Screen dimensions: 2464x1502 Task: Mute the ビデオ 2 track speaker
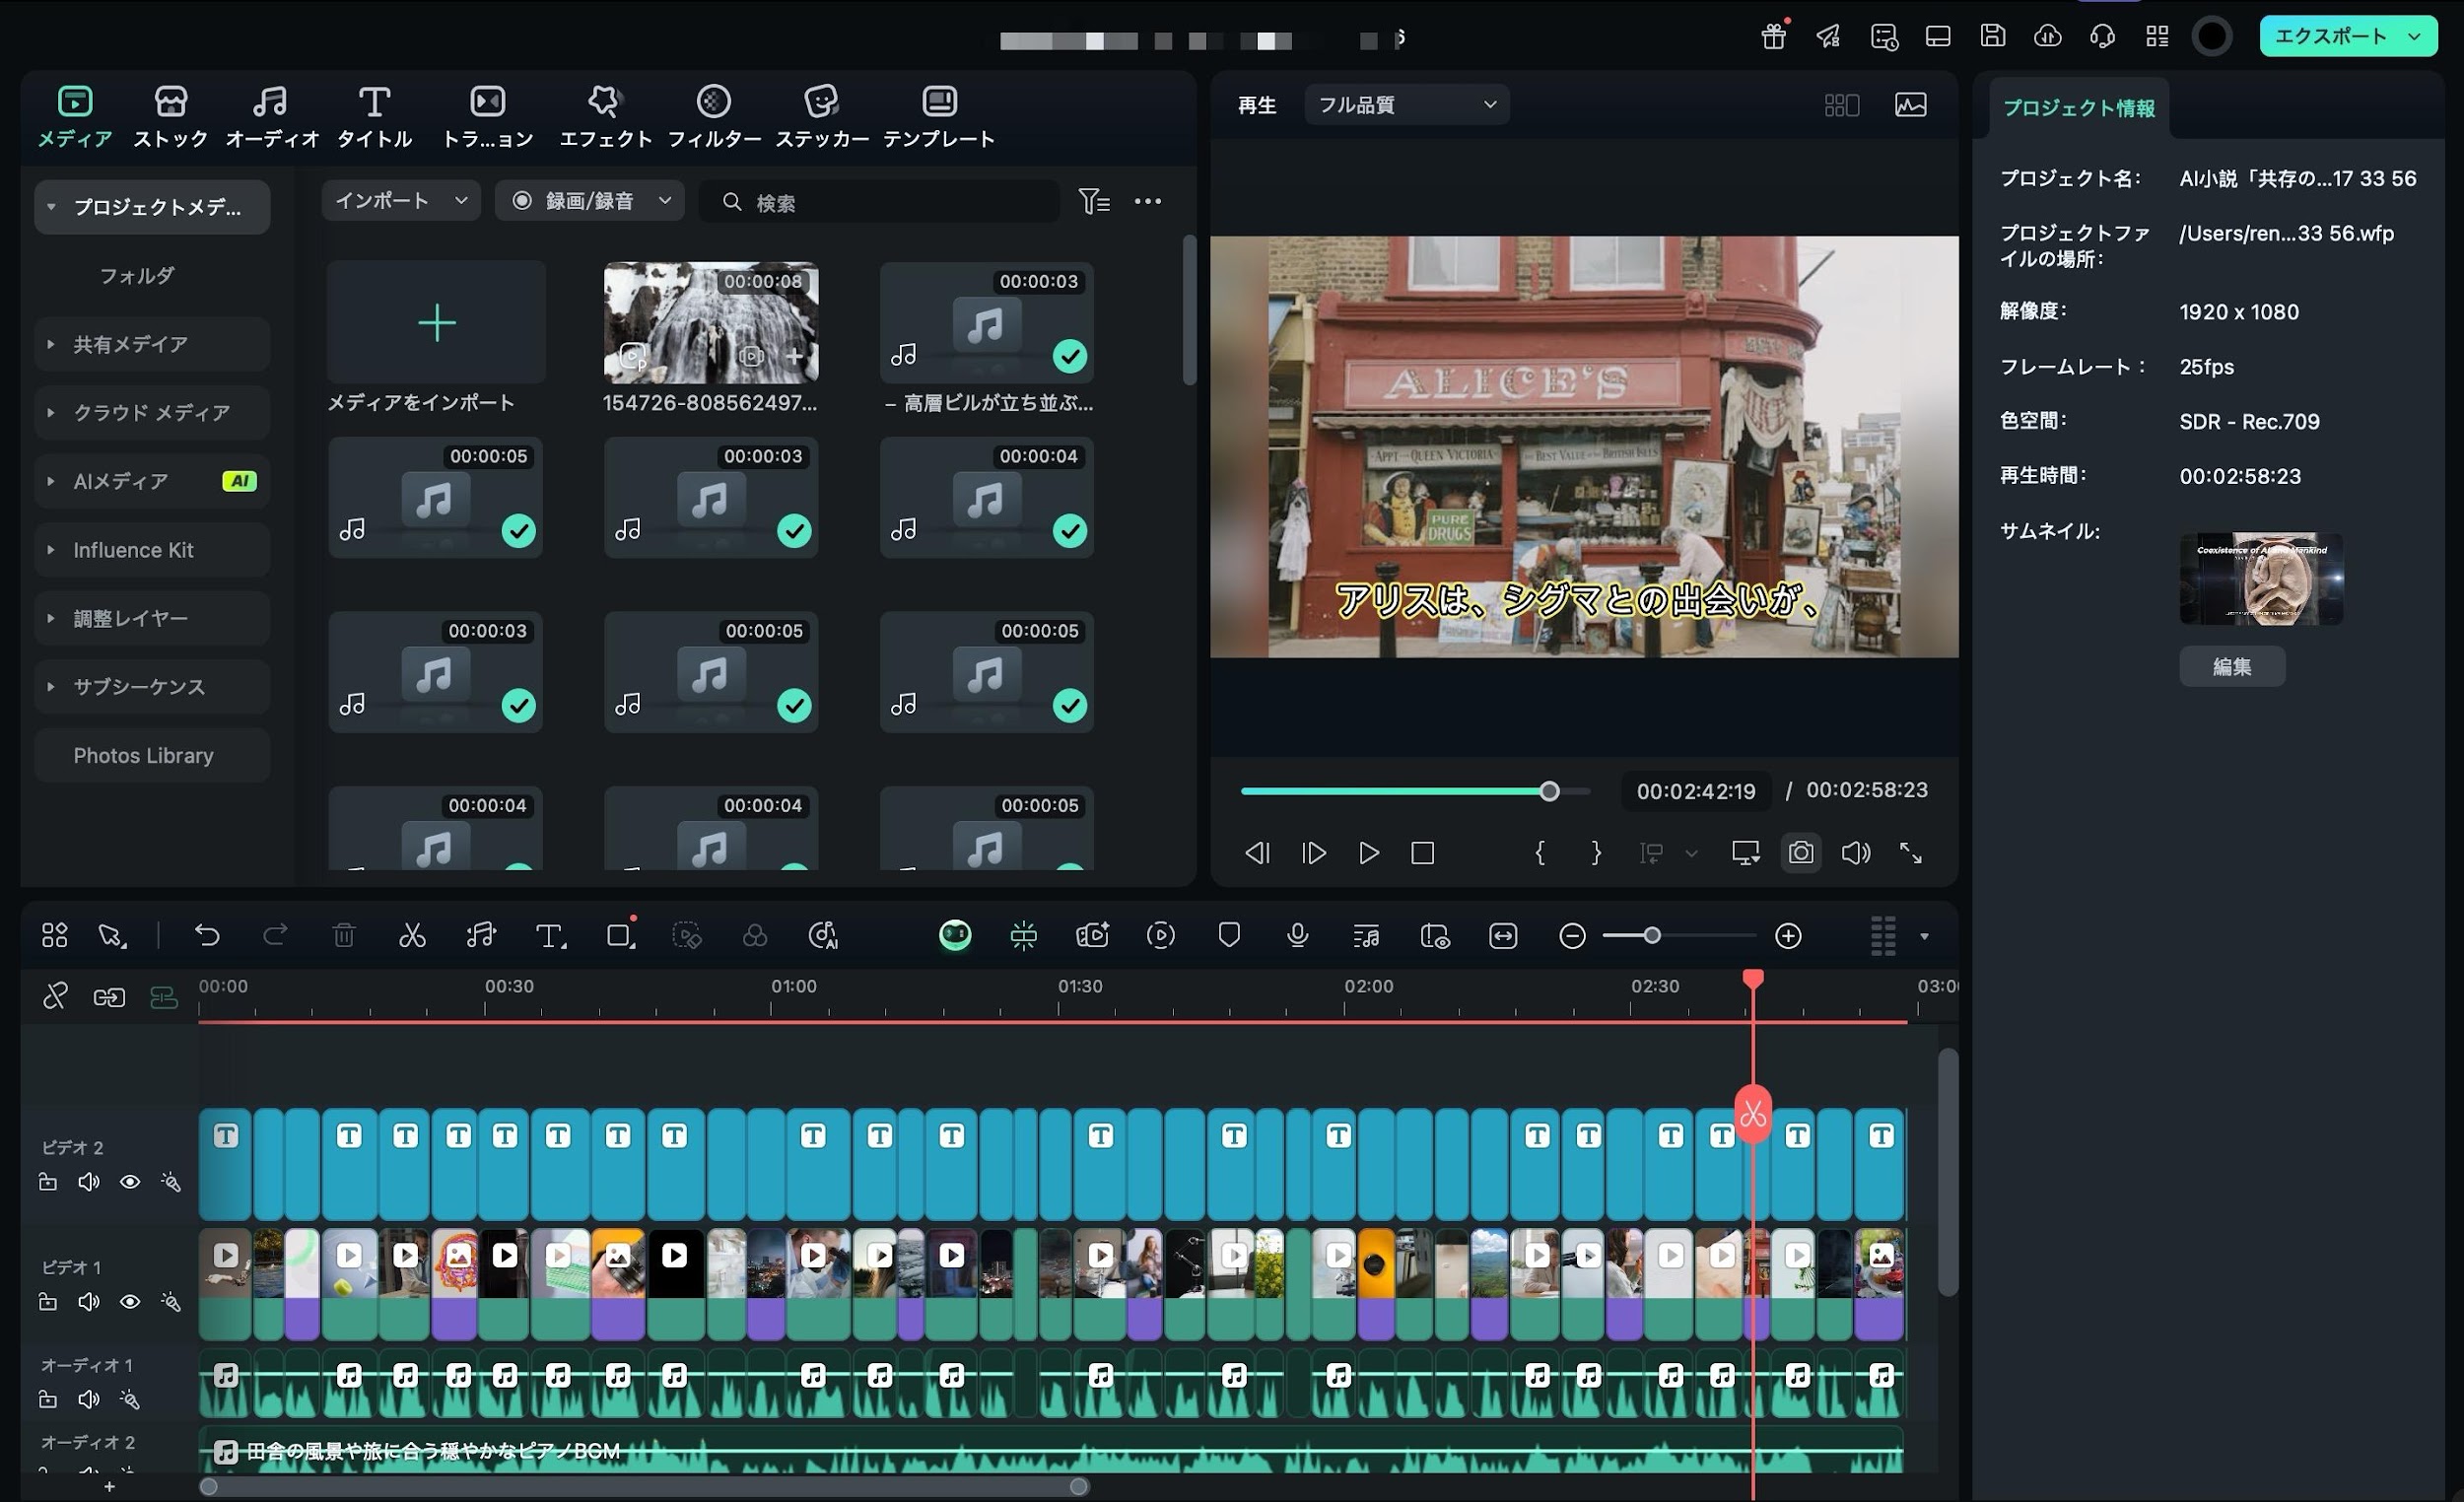click(x=89, y=1182)
